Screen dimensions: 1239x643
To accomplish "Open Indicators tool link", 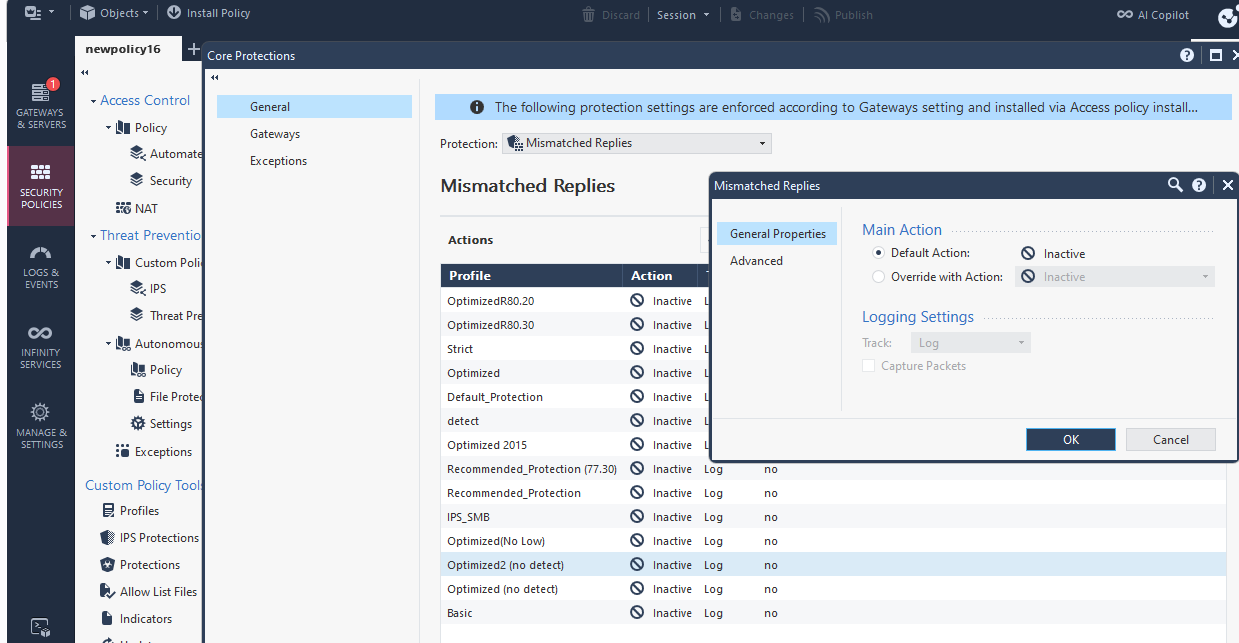I will pos(137,619).
